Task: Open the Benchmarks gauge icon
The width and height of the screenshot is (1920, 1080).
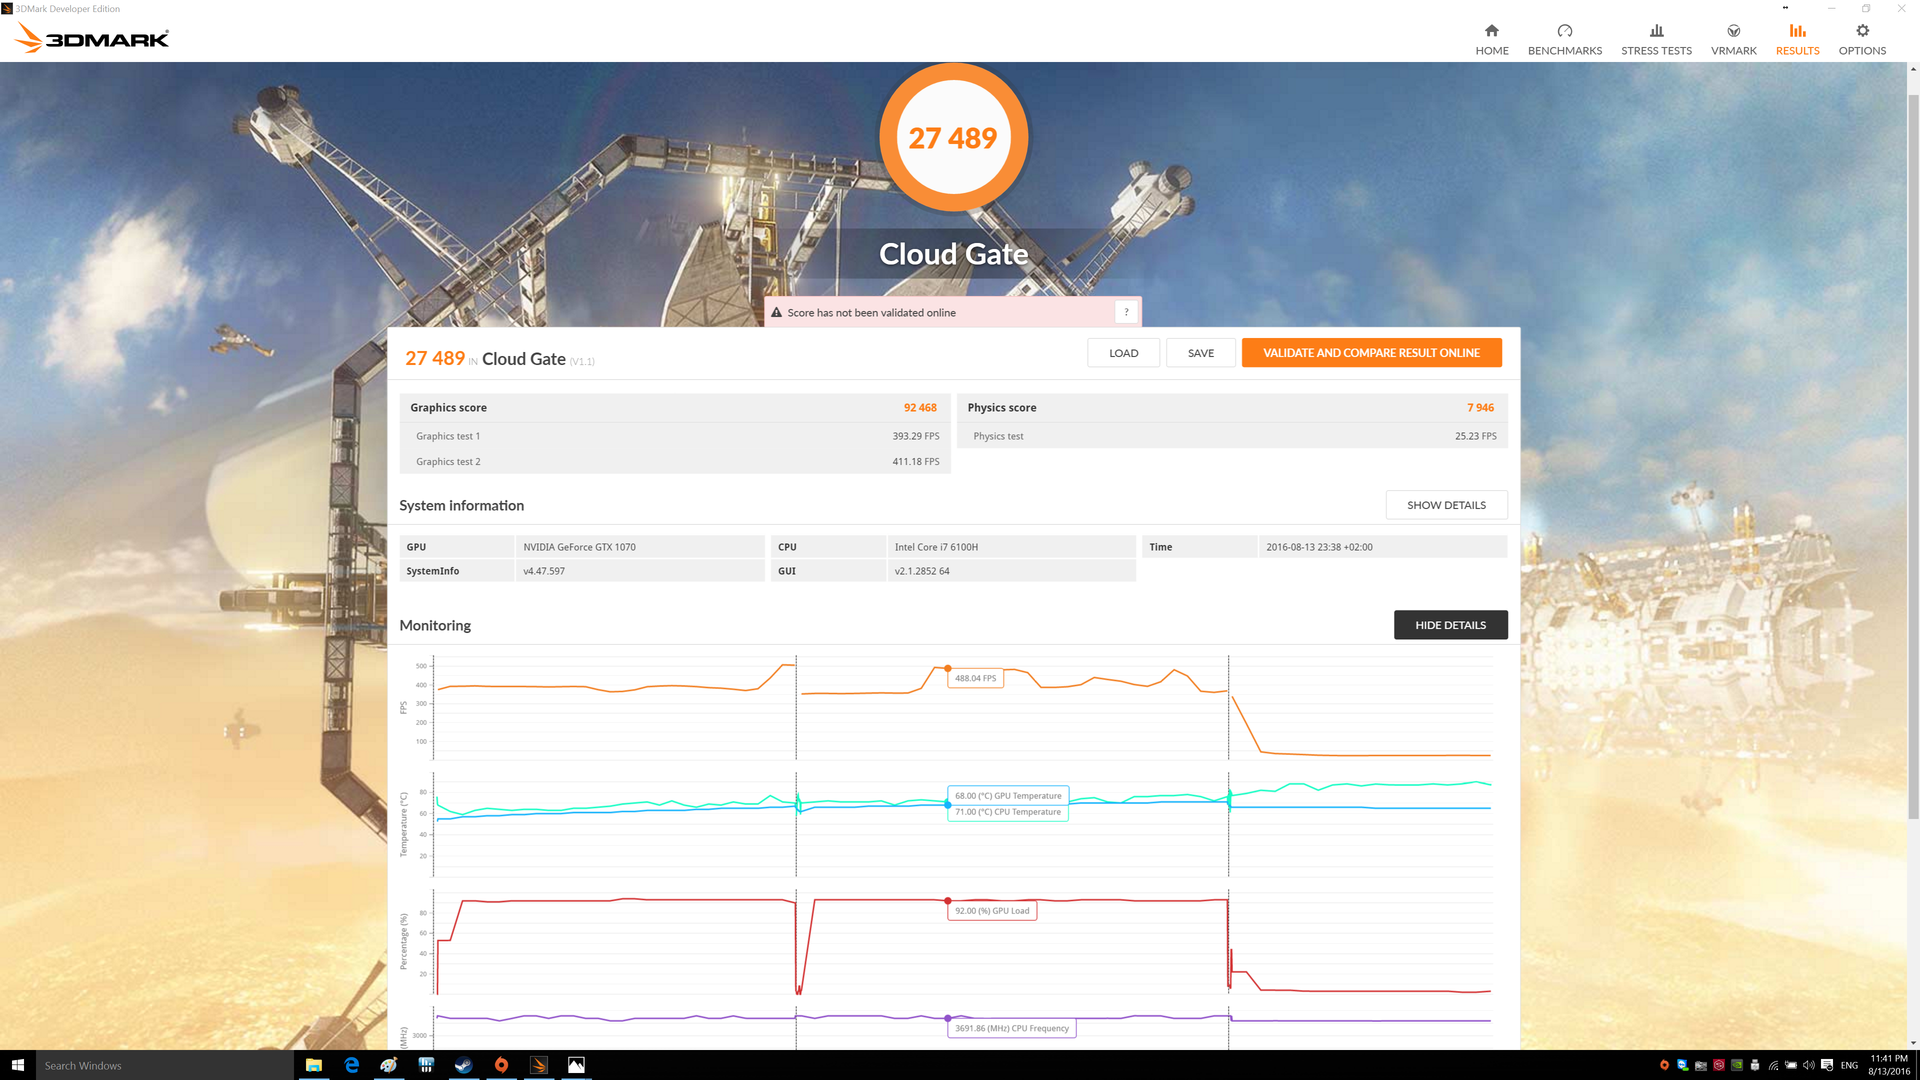Action: [x=1564, y=31]
